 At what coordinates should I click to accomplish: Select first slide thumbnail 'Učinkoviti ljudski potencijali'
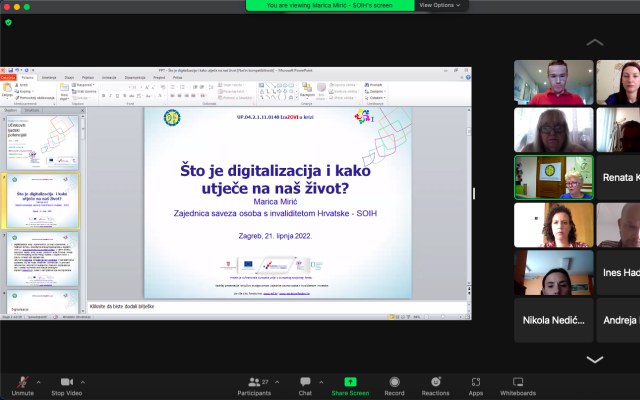[42, 143]
